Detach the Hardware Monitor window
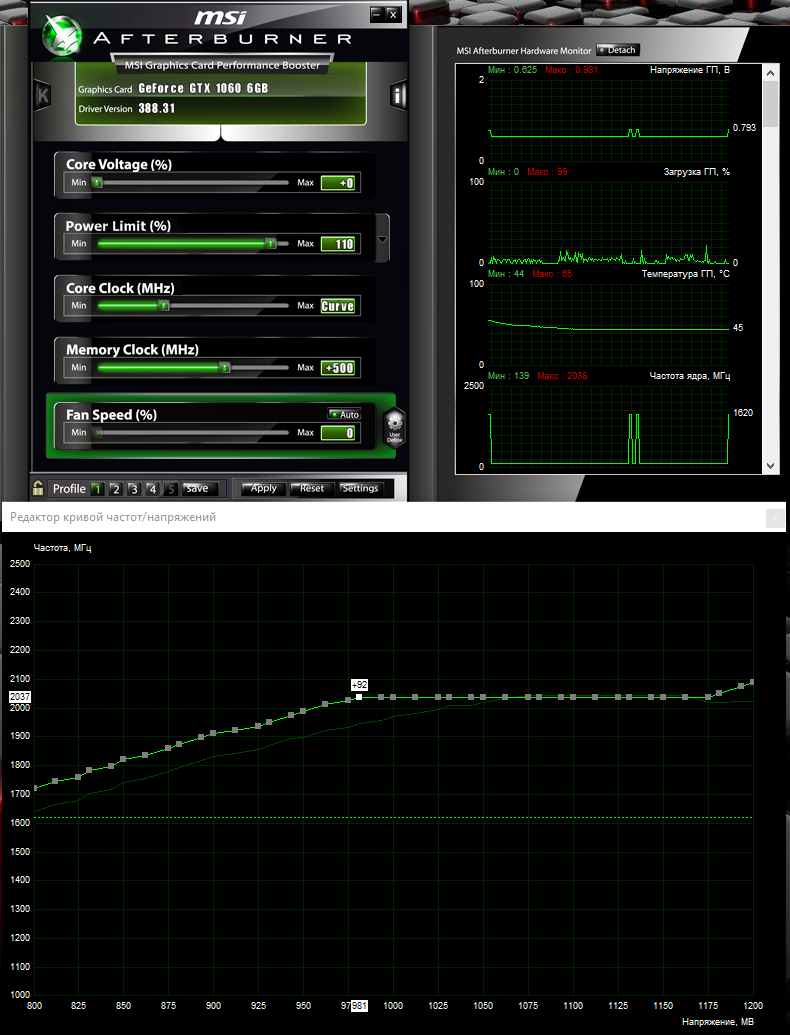This screenshot has height=1035, width=790. tap(617, 50)
